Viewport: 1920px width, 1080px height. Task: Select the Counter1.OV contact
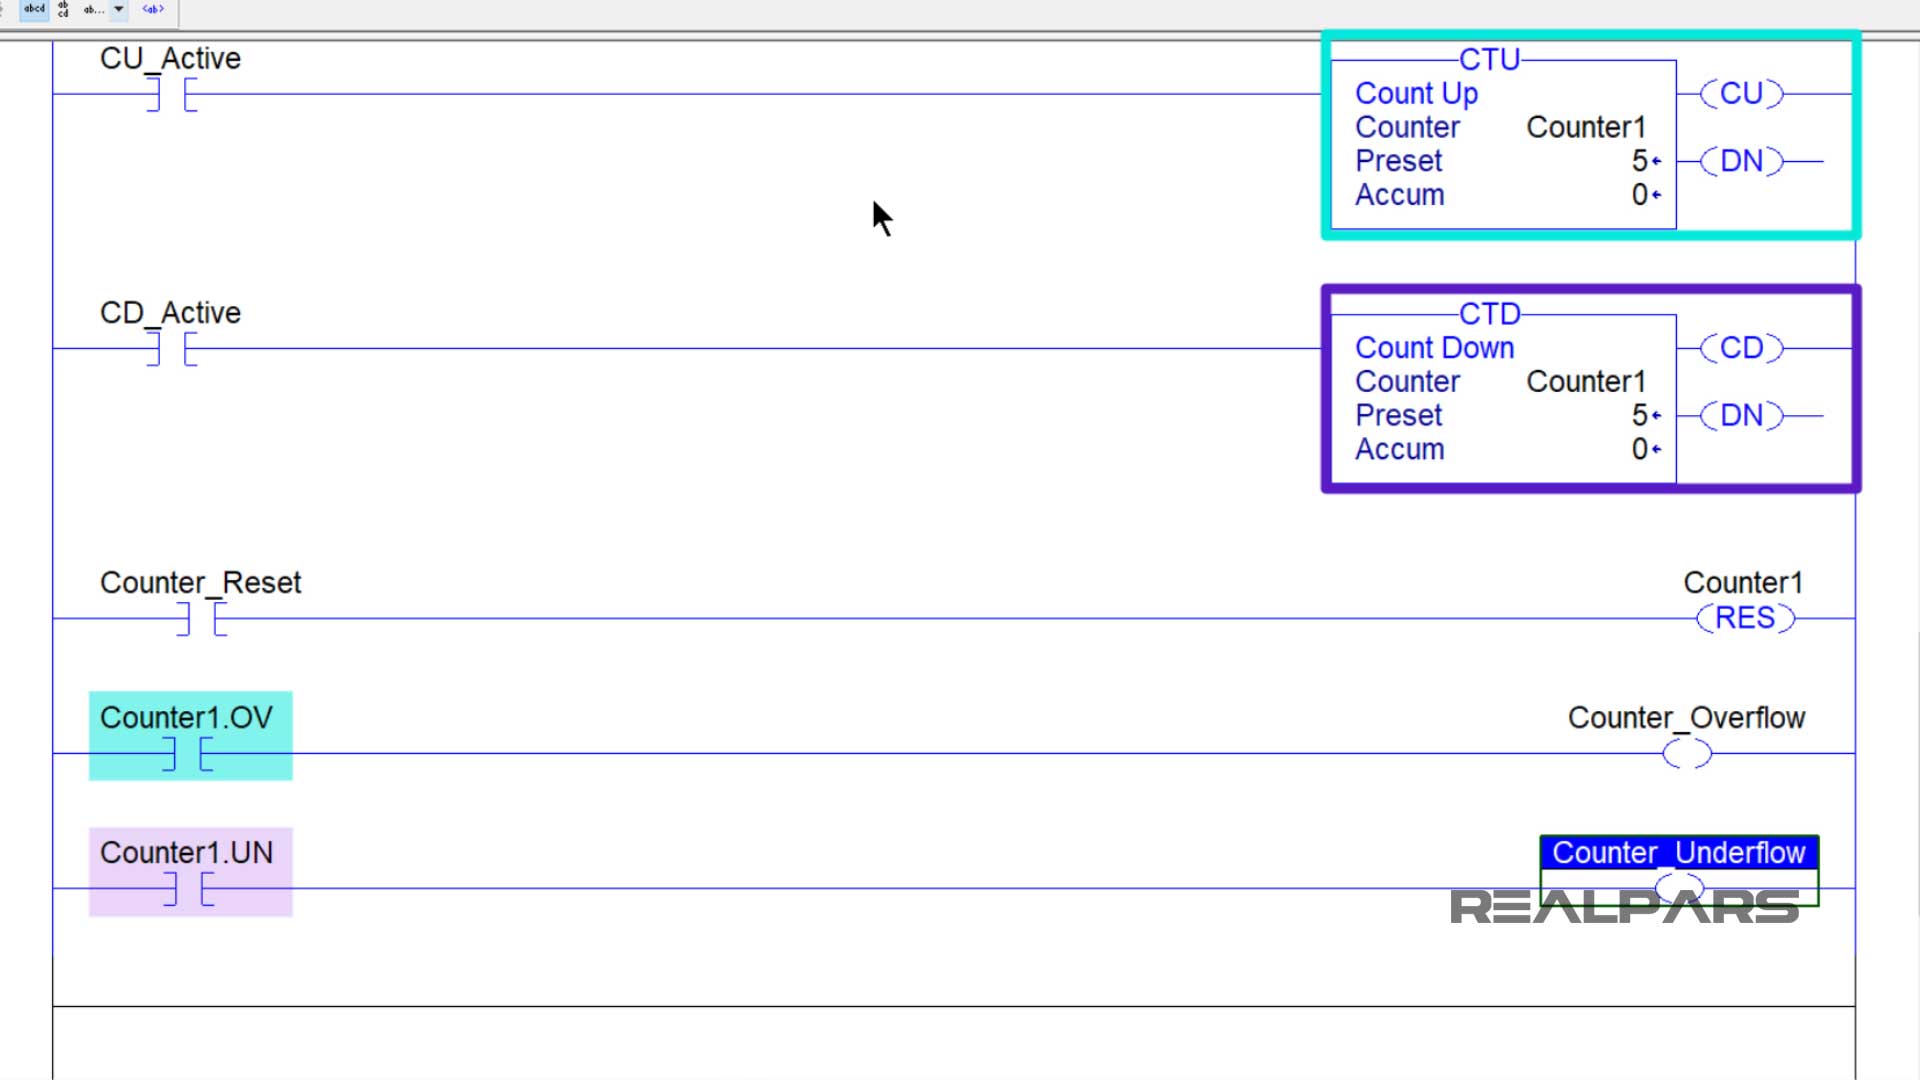[x=187, y=754]
